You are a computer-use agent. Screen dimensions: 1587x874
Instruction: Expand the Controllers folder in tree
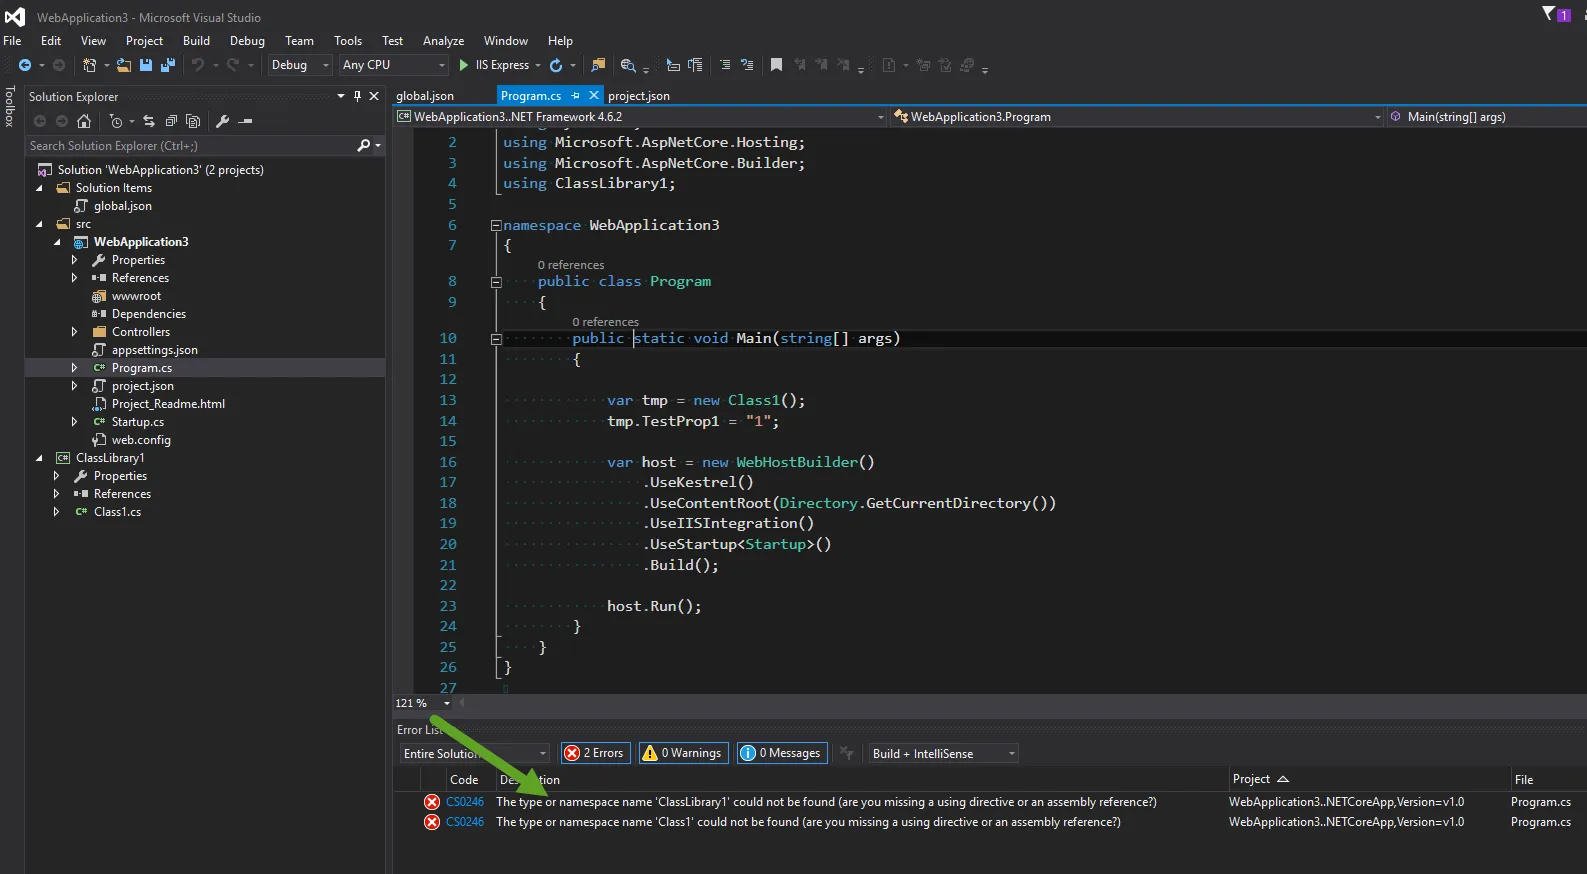click(x=74, y=332)
